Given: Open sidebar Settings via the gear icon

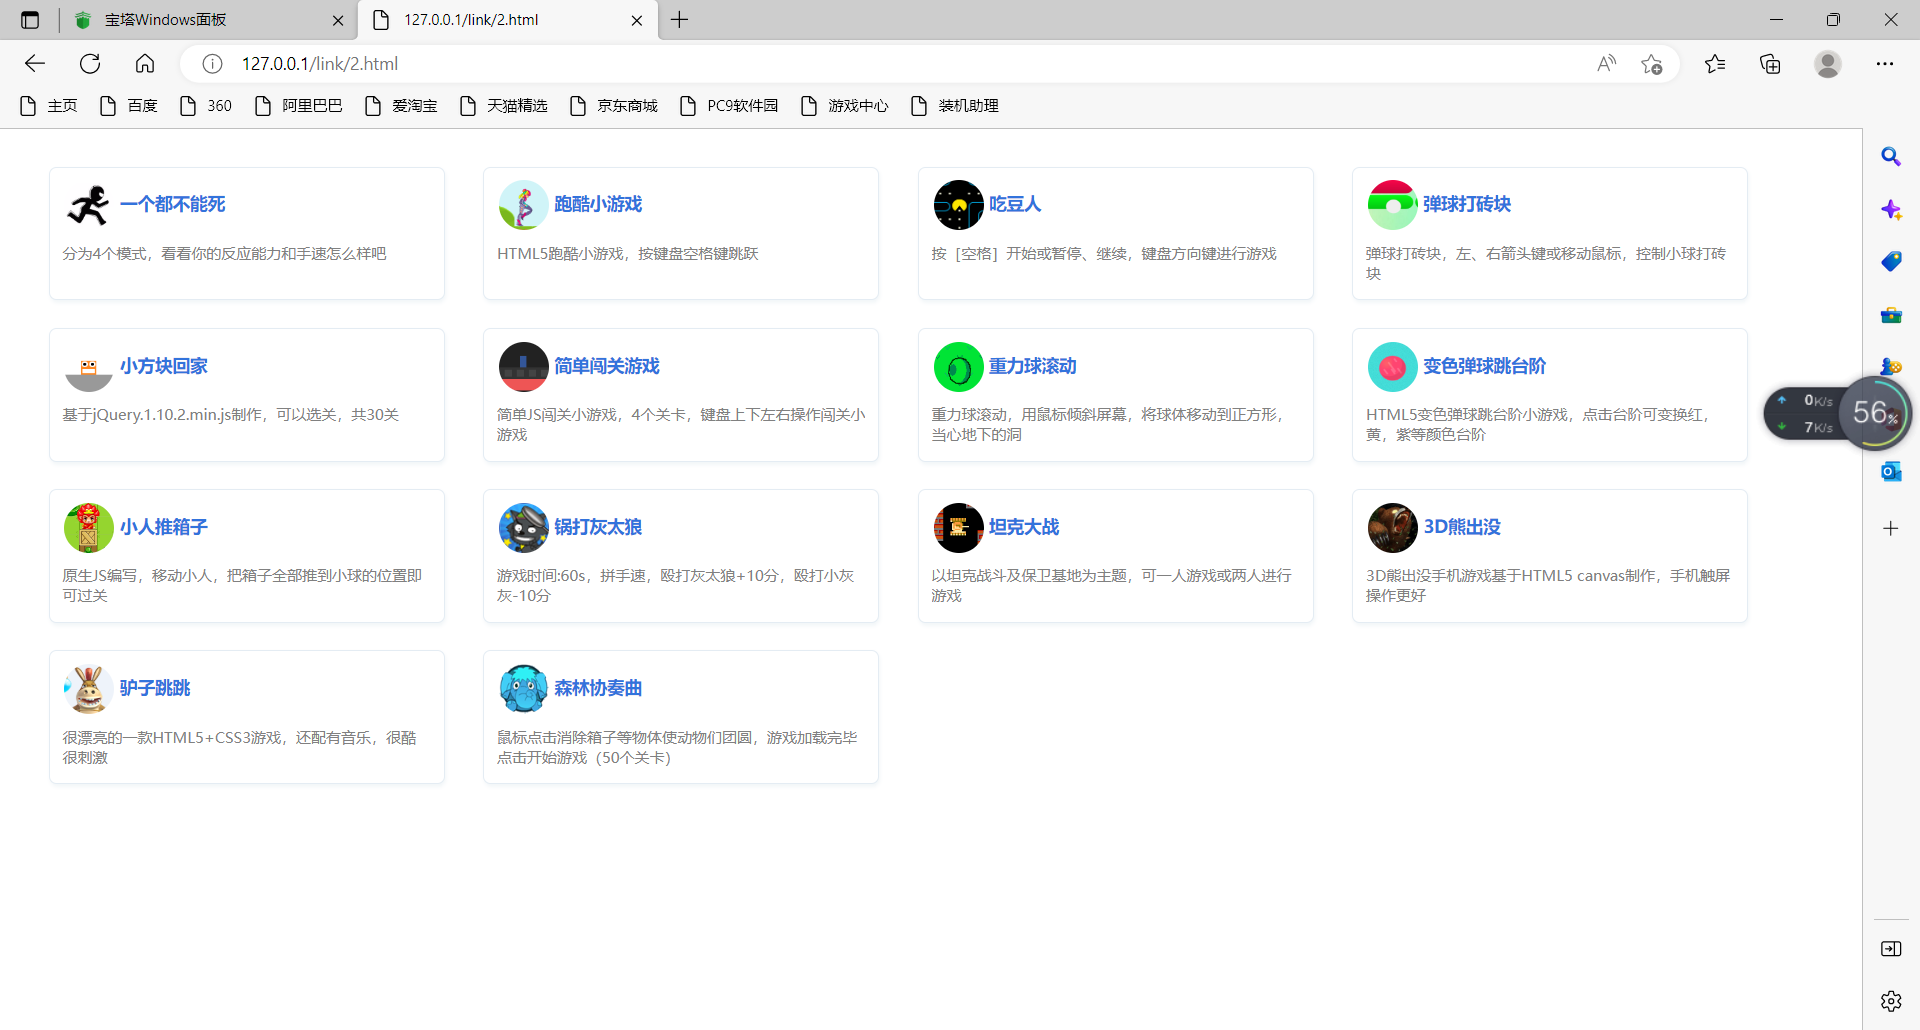Looking at the screenshot, I should pyautogui.click(x=1892, y=1000).
